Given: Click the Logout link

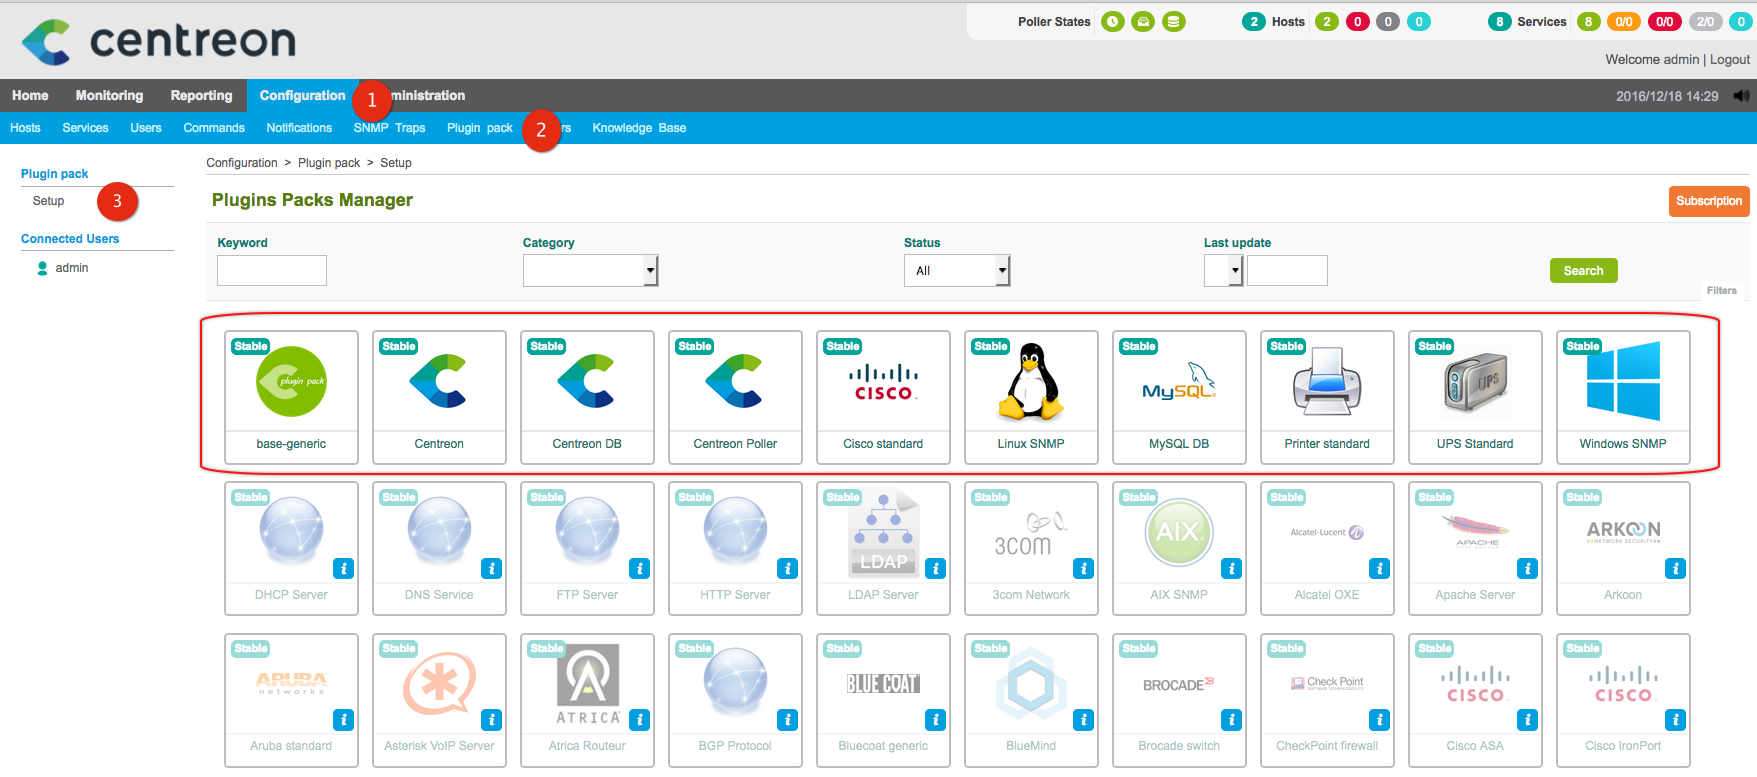Looking at the screenshot, I should pos(1729,60).
